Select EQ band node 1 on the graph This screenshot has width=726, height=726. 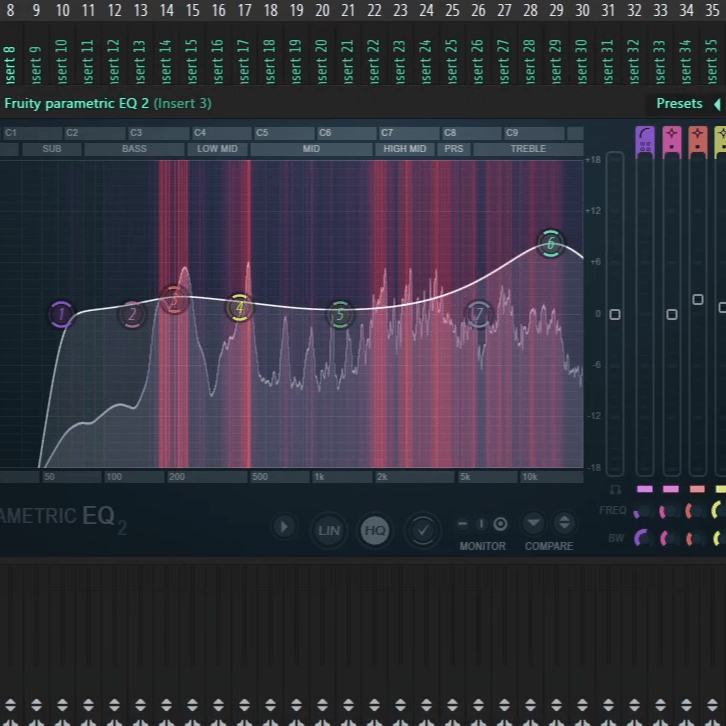click(x=61, y=314)
